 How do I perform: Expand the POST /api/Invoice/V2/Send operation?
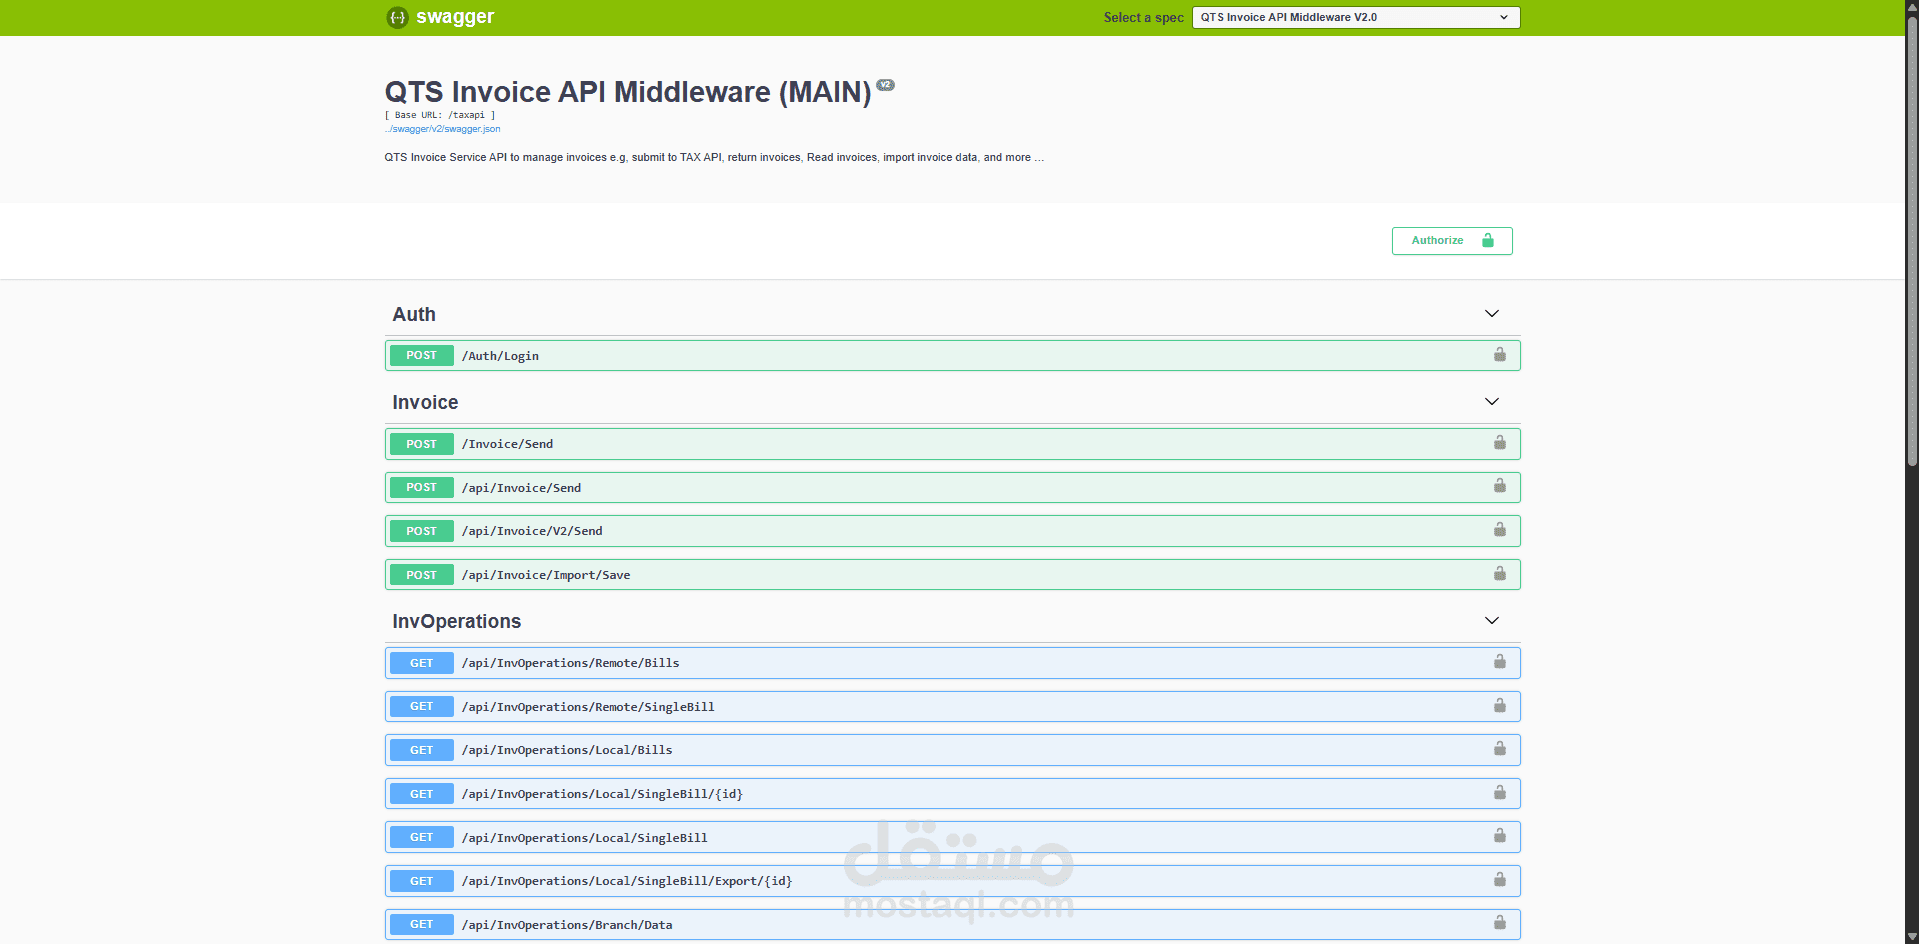click(x=952, y=531)
